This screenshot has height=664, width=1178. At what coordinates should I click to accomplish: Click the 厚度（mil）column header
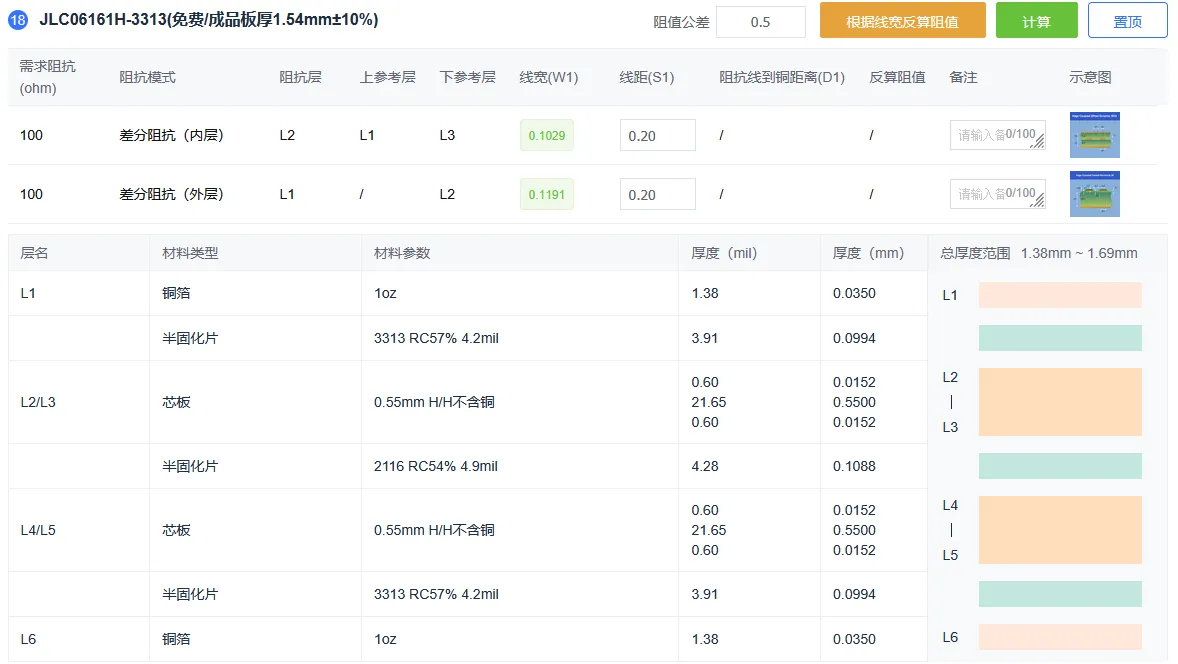[x=724, y=253]
